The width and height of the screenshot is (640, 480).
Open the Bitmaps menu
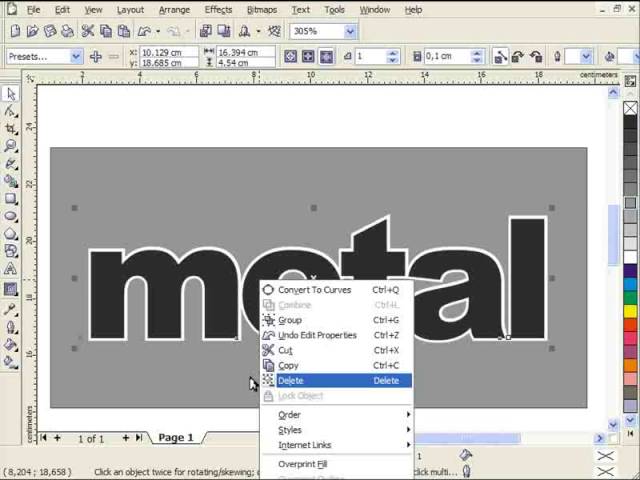261,9
